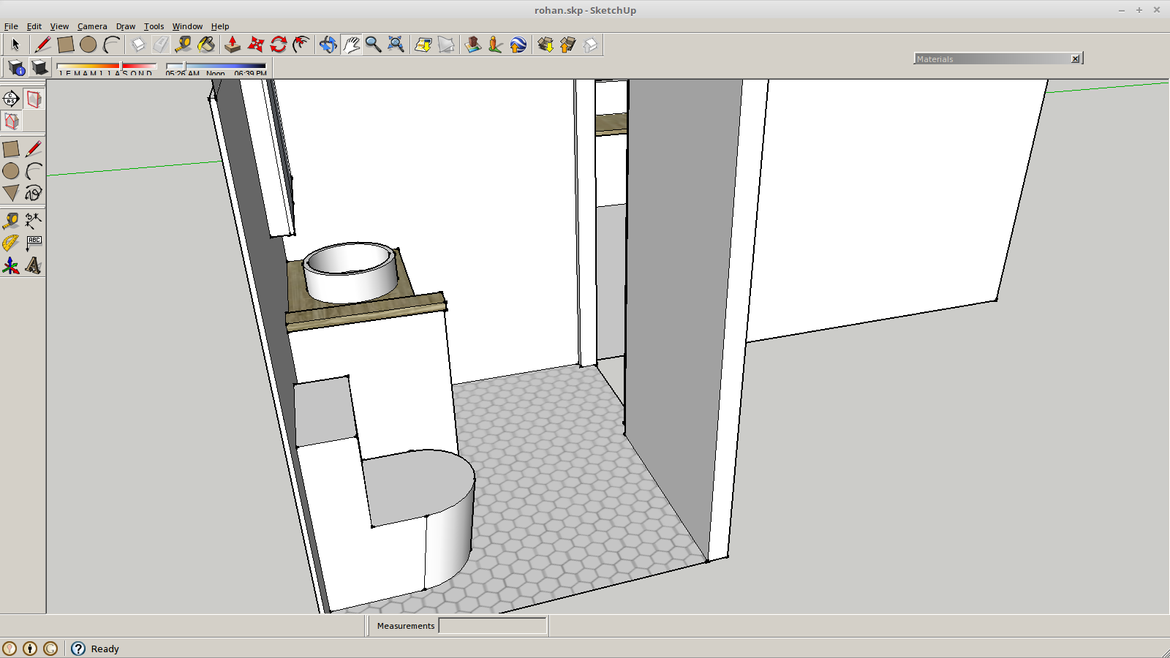Select the Polygon tool in side toolbar
Viewport: 1170px width, 658px height.
point(11,193)
